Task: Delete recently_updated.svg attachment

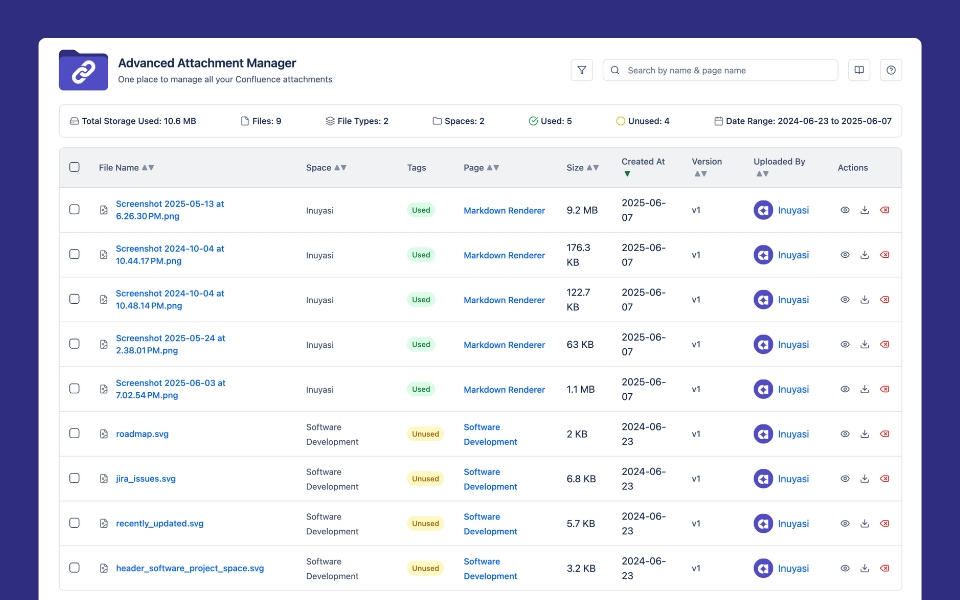Action: pos(884,524)
